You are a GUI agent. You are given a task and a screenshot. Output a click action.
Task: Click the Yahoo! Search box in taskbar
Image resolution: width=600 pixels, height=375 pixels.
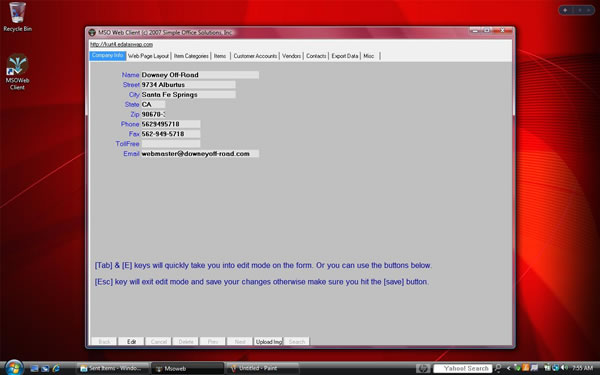click(x=463, y=368)
